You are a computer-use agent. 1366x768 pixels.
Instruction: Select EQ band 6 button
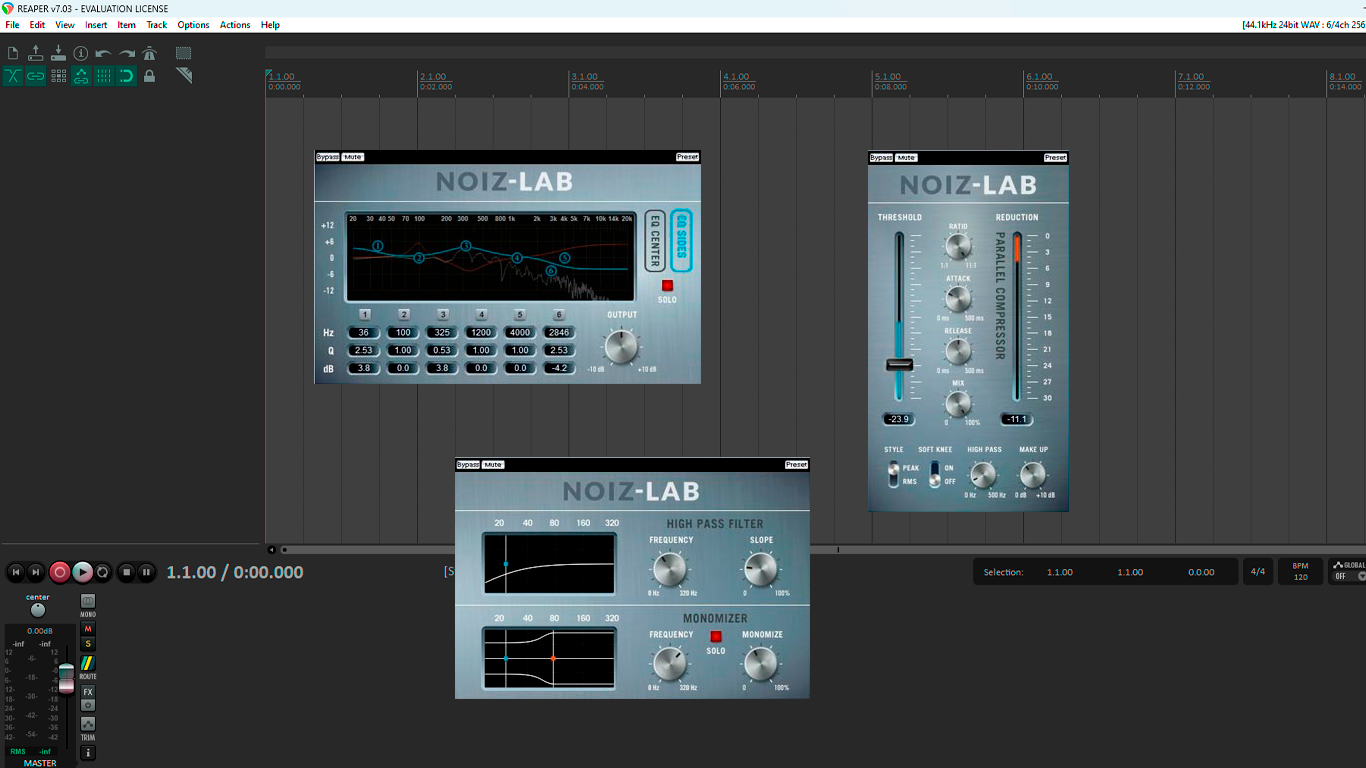(559, 314)
